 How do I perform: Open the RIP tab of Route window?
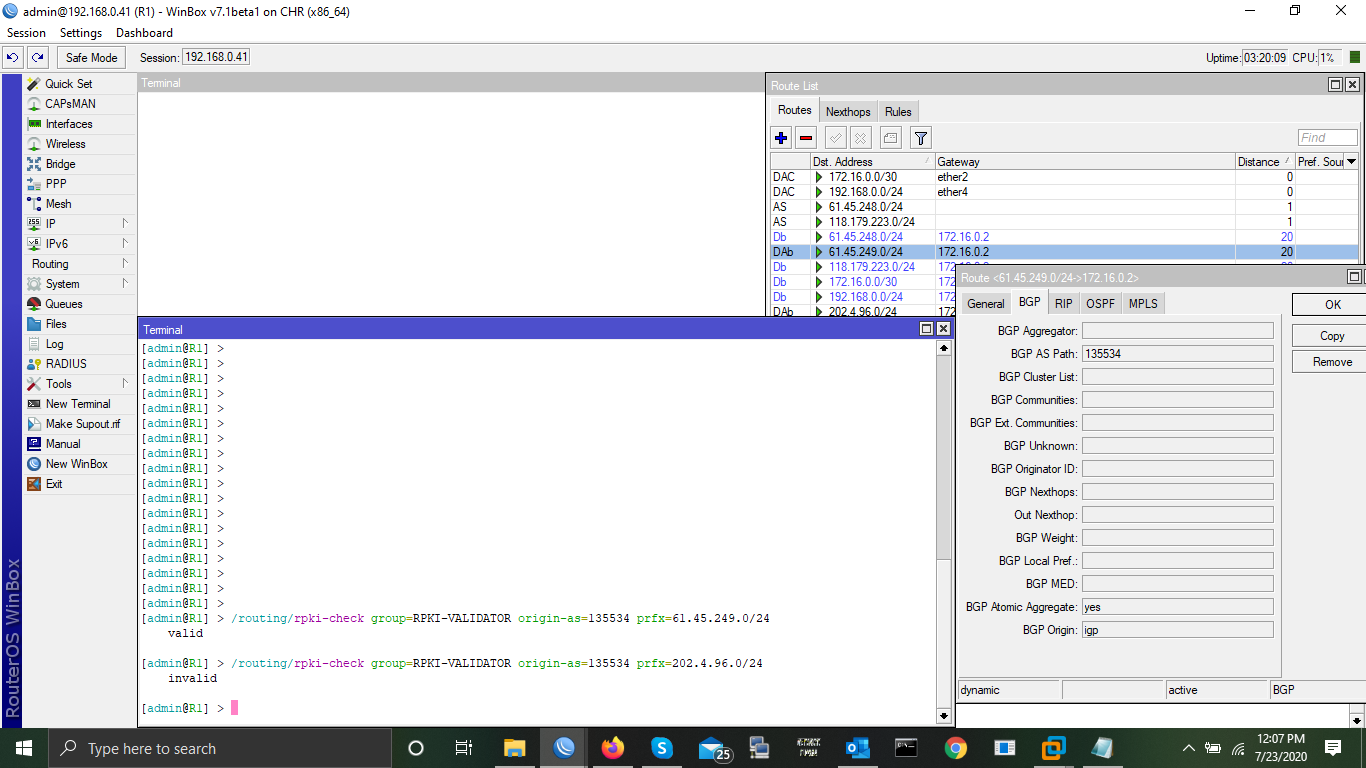[x=1063, y=304]
